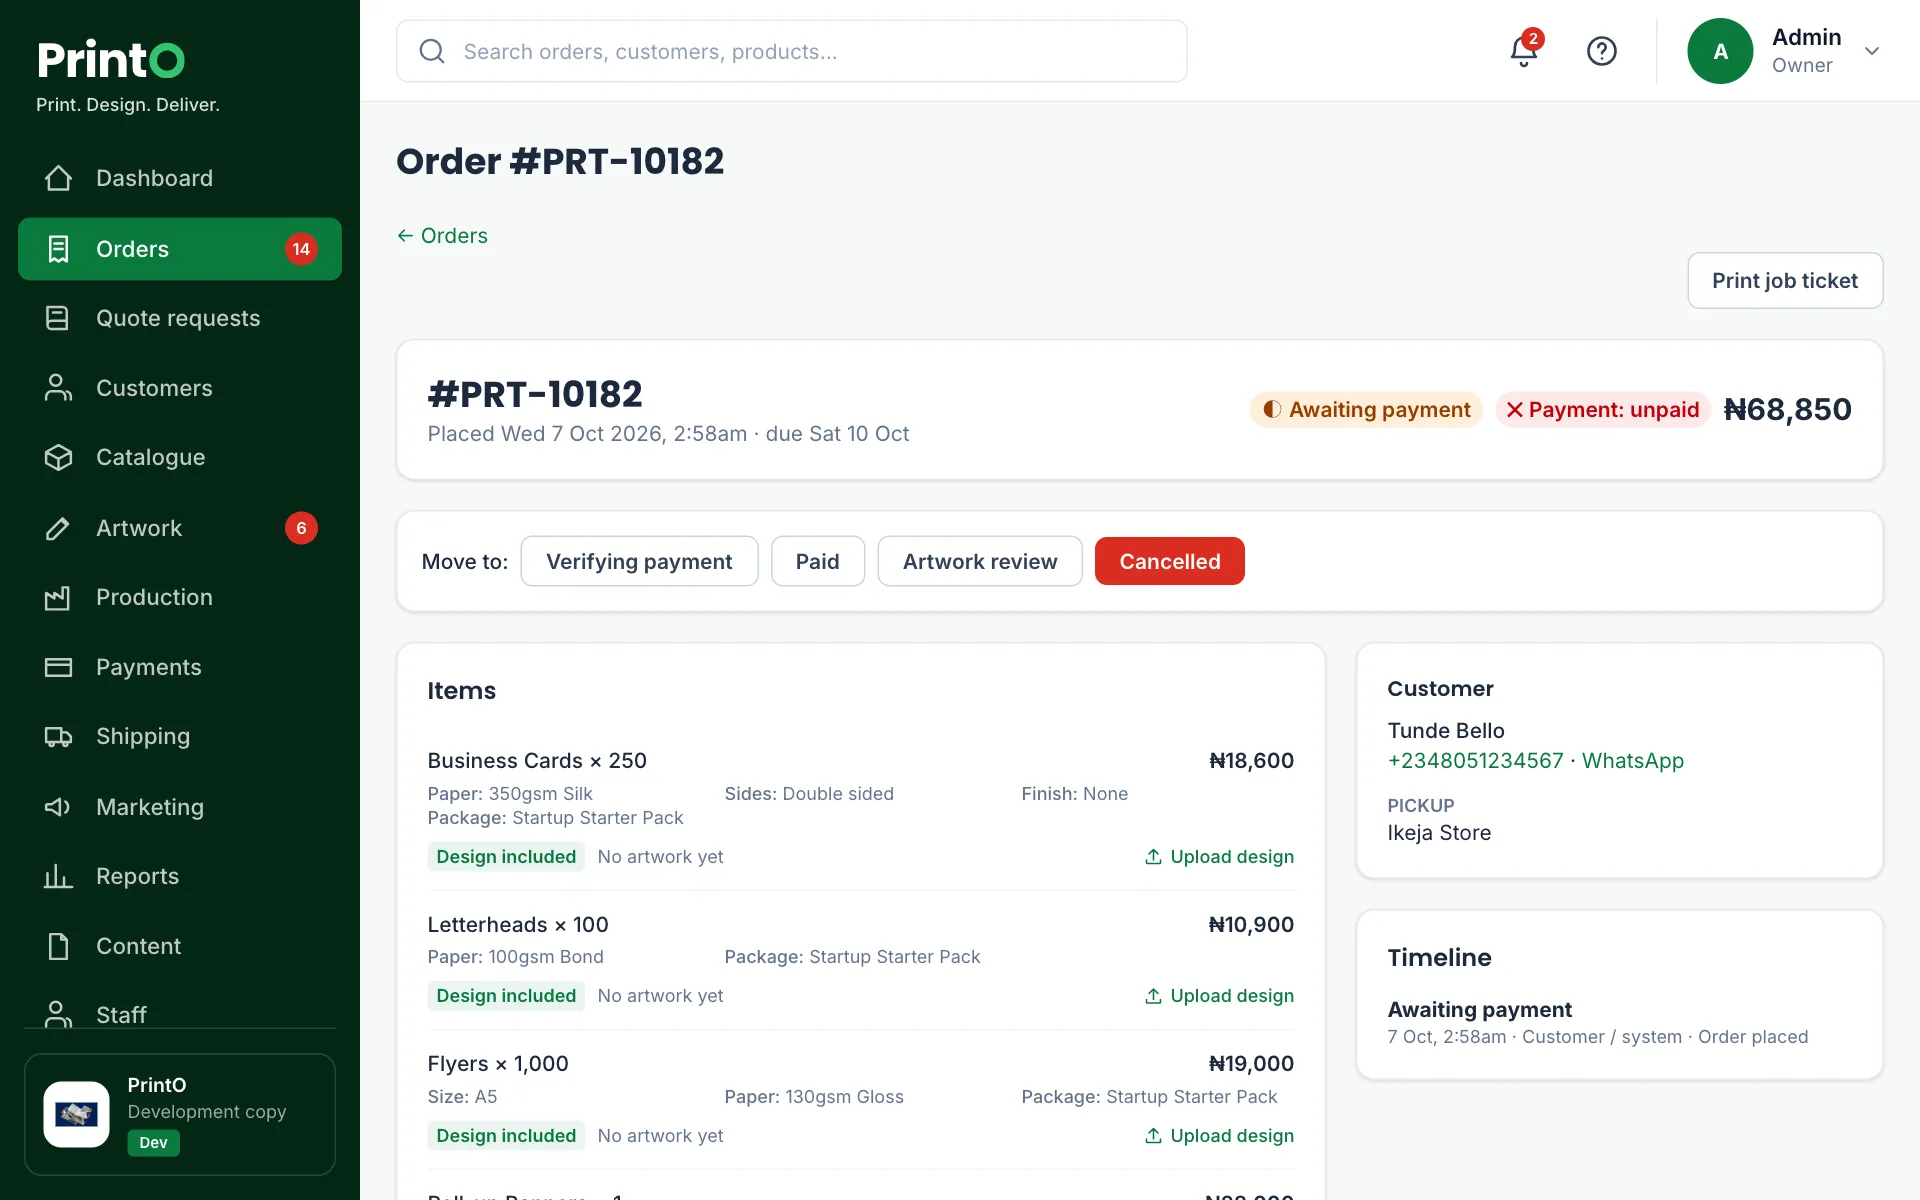Viewport: 1920px width, 1200px height.
Task: Move order to Paid
Action: pos(817,561)
